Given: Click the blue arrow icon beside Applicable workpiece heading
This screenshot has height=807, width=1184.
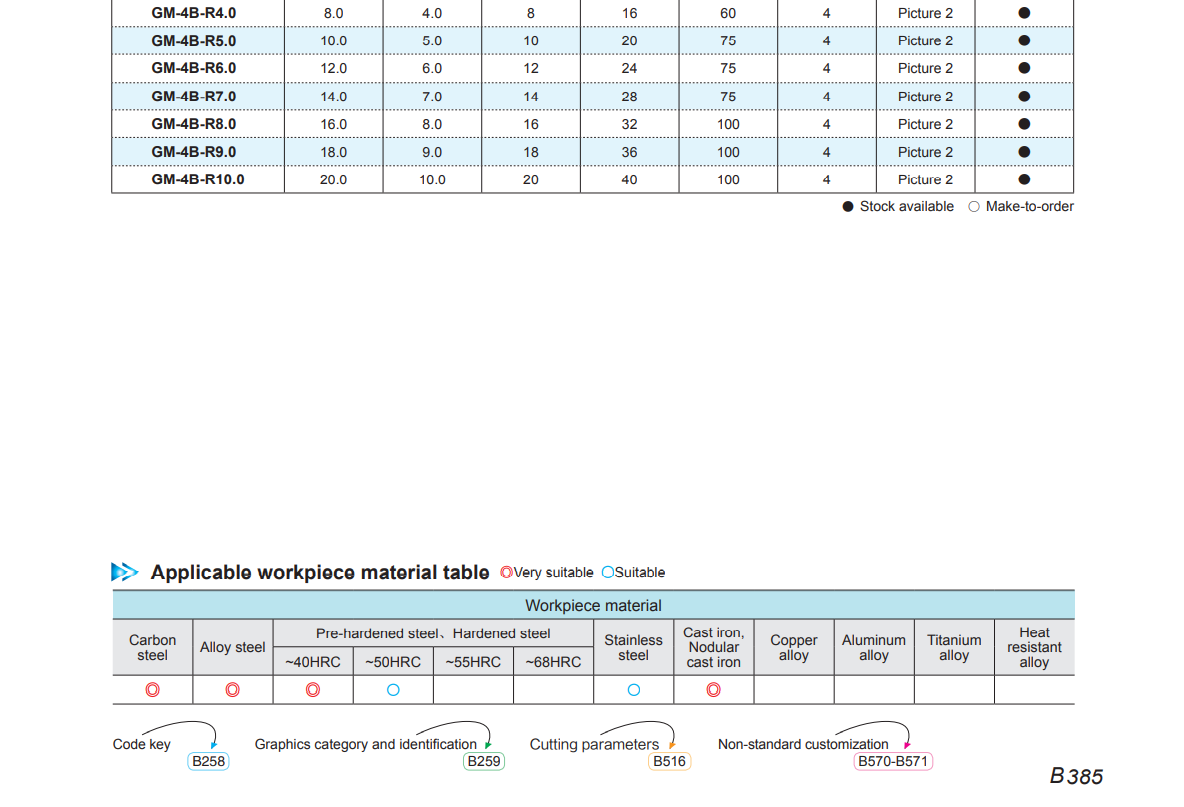Looking at the screenshot, I should pos(125,572).
